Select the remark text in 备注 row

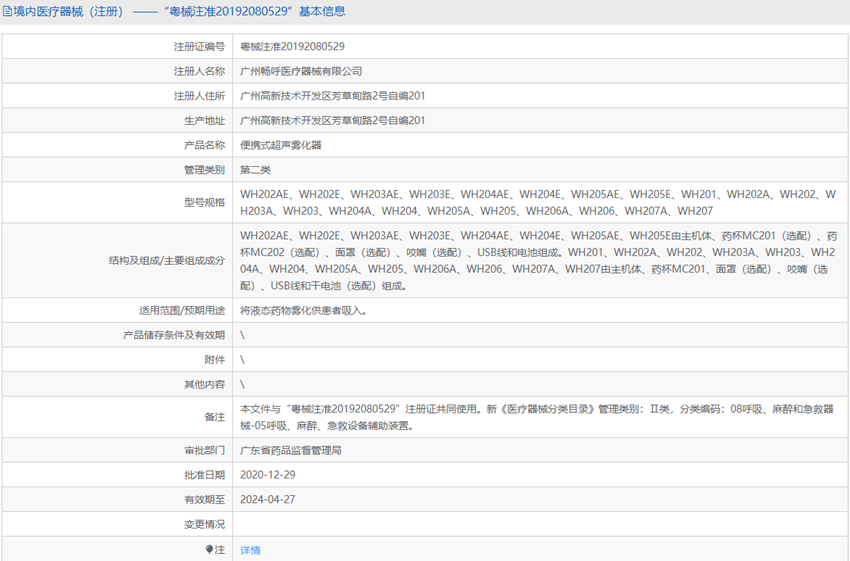click(537, 417)
